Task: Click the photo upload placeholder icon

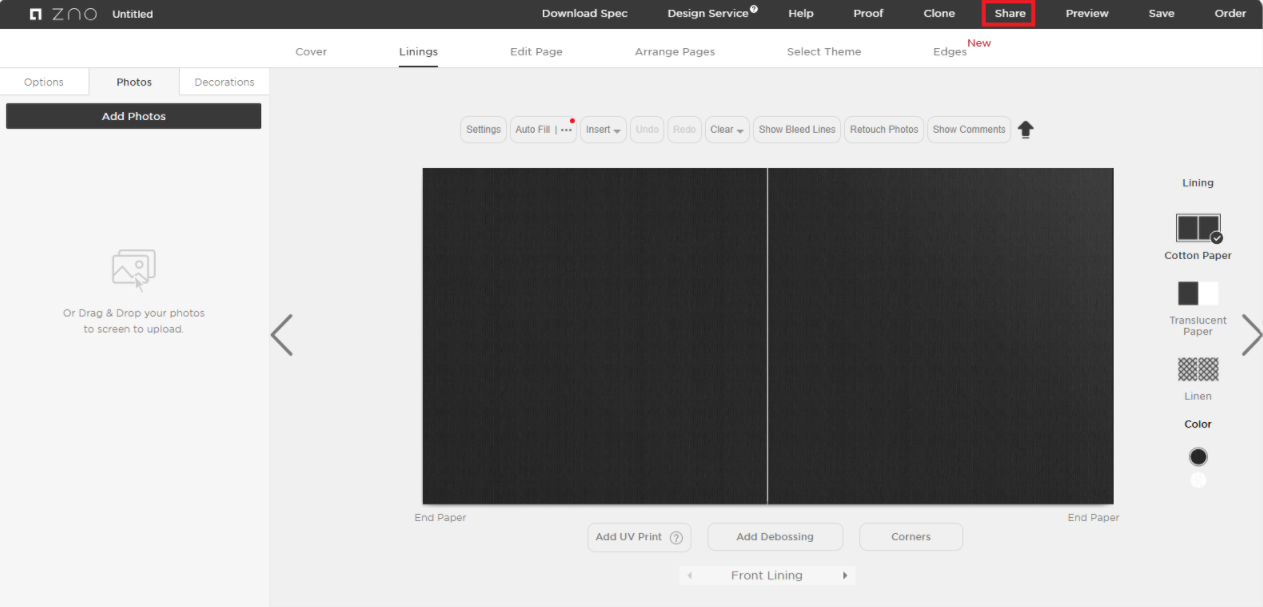Action: point(134,270)
